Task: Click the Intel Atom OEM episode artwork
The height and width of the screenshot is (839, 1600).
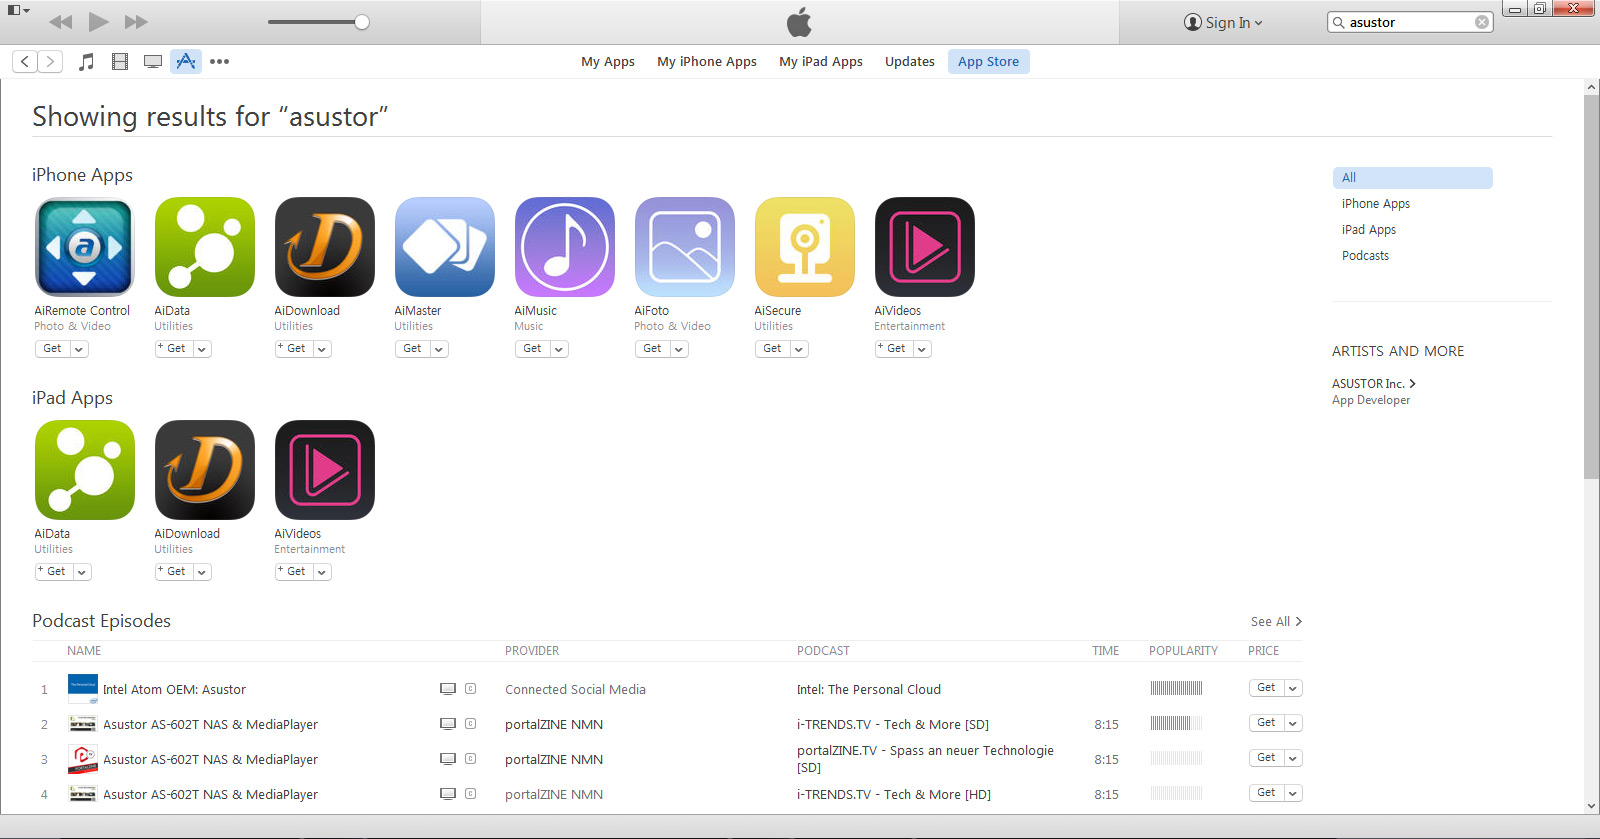Action: click(x=83, y=689)
